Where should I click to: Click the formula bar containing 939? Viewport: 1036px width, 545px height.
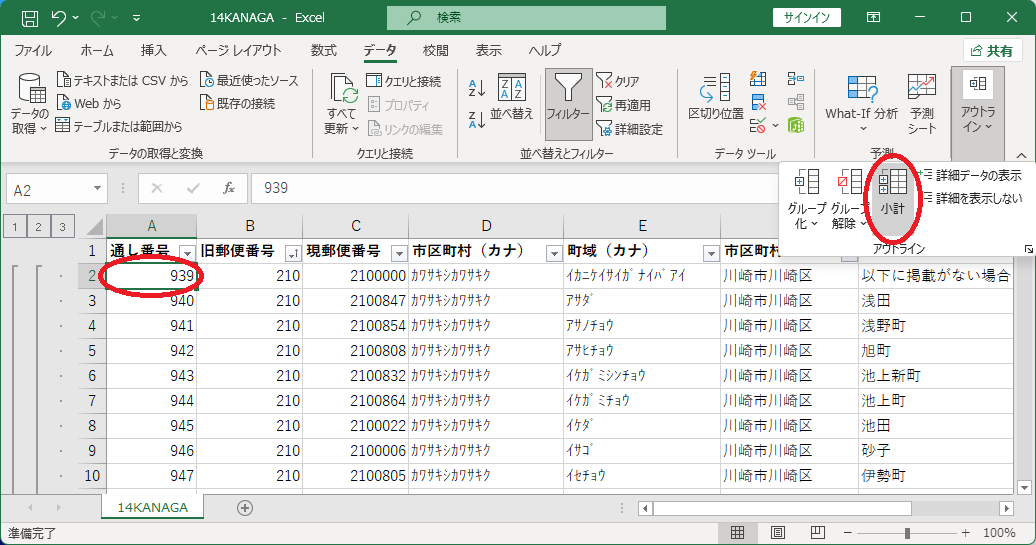[515, 188]
